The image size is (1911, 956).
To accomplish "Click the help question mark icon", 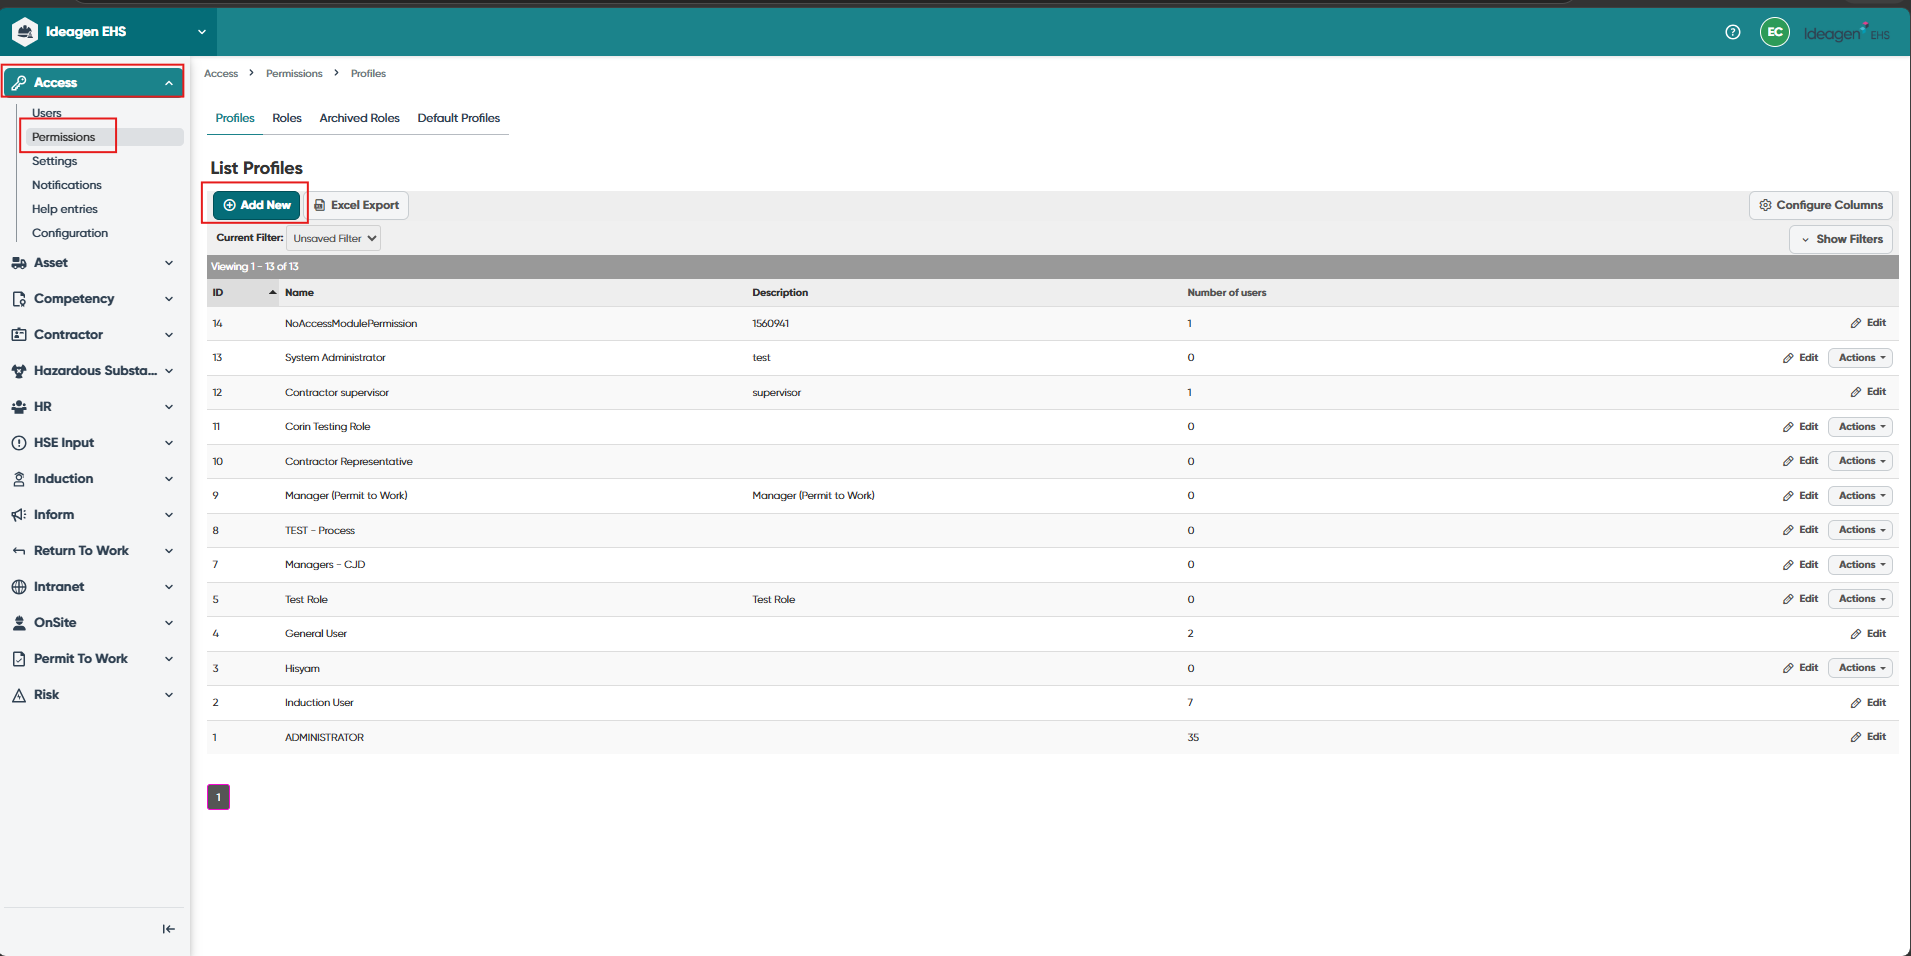I will [1733, 32].
